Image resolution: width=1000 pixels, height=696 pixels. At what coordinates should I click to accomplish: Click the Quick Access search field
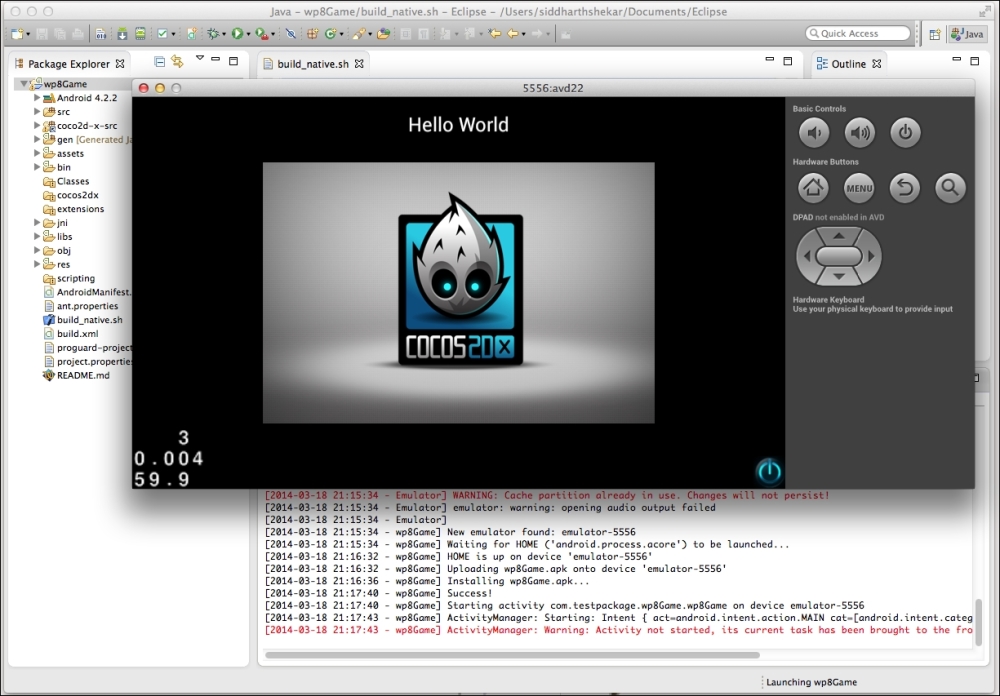858,33
